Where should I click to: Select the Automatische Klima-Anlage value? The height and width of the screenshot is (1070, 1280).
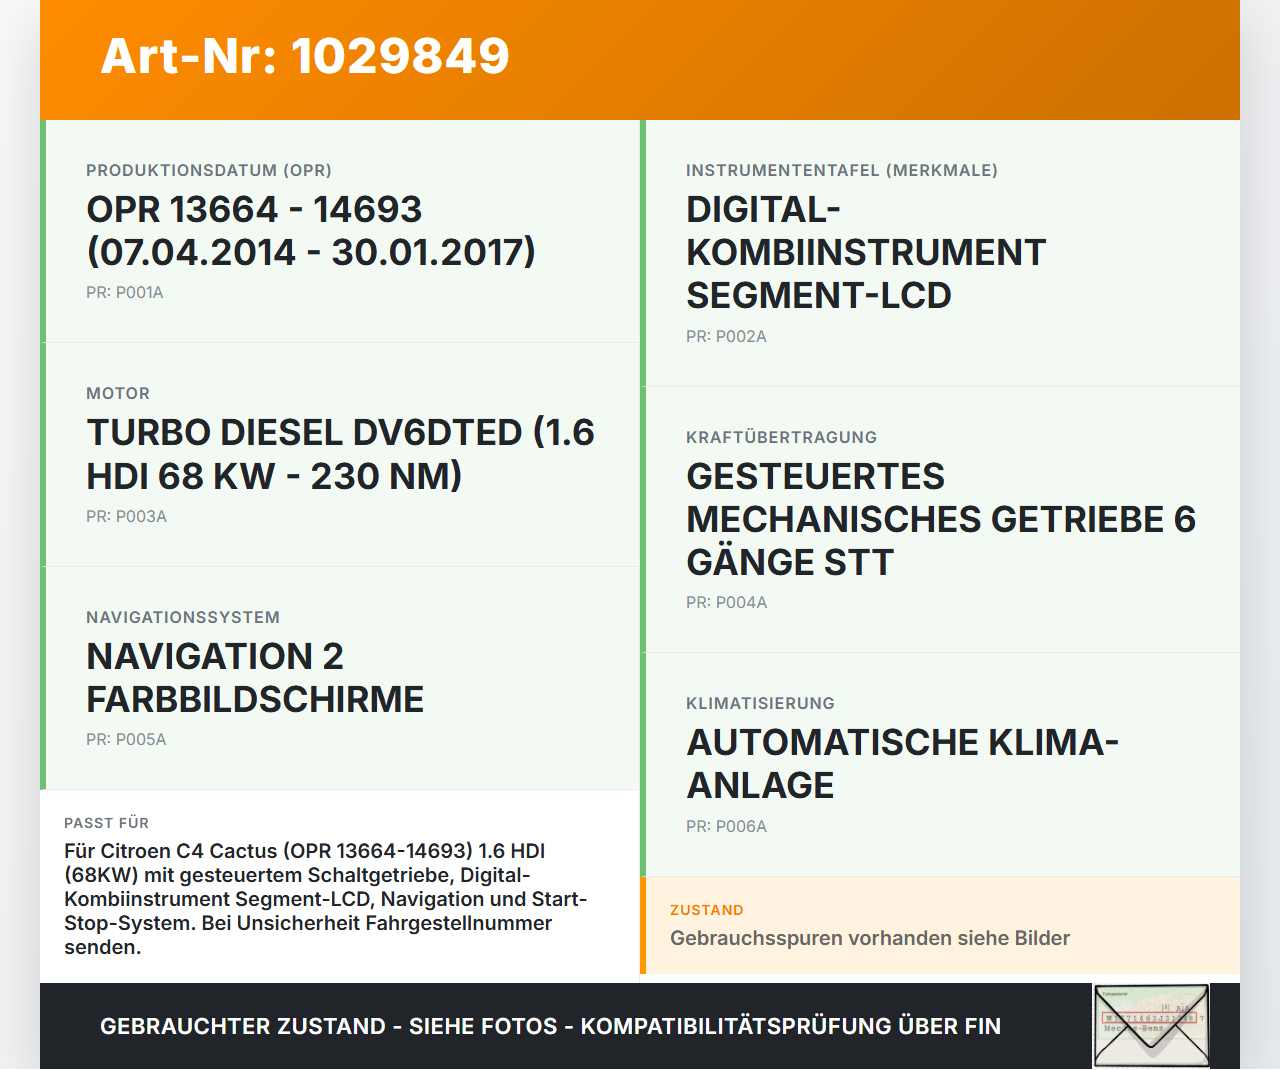902,764
